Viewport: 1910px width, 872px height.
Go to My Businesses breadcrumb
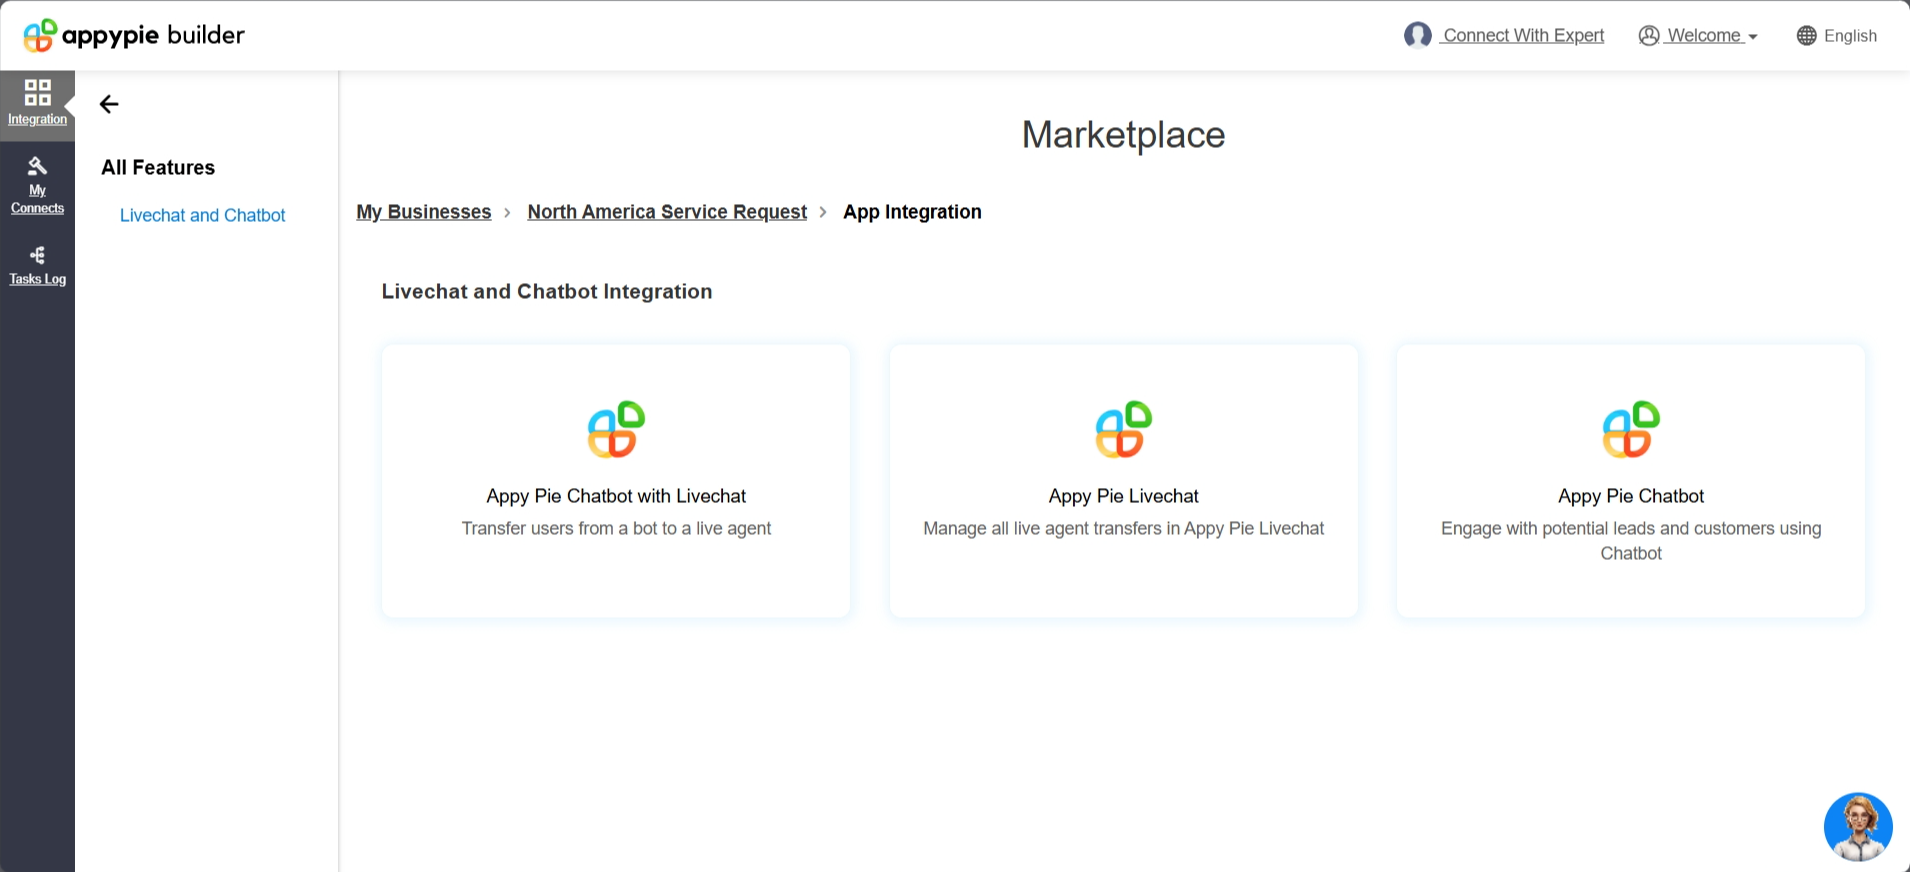tap(424, 212)
